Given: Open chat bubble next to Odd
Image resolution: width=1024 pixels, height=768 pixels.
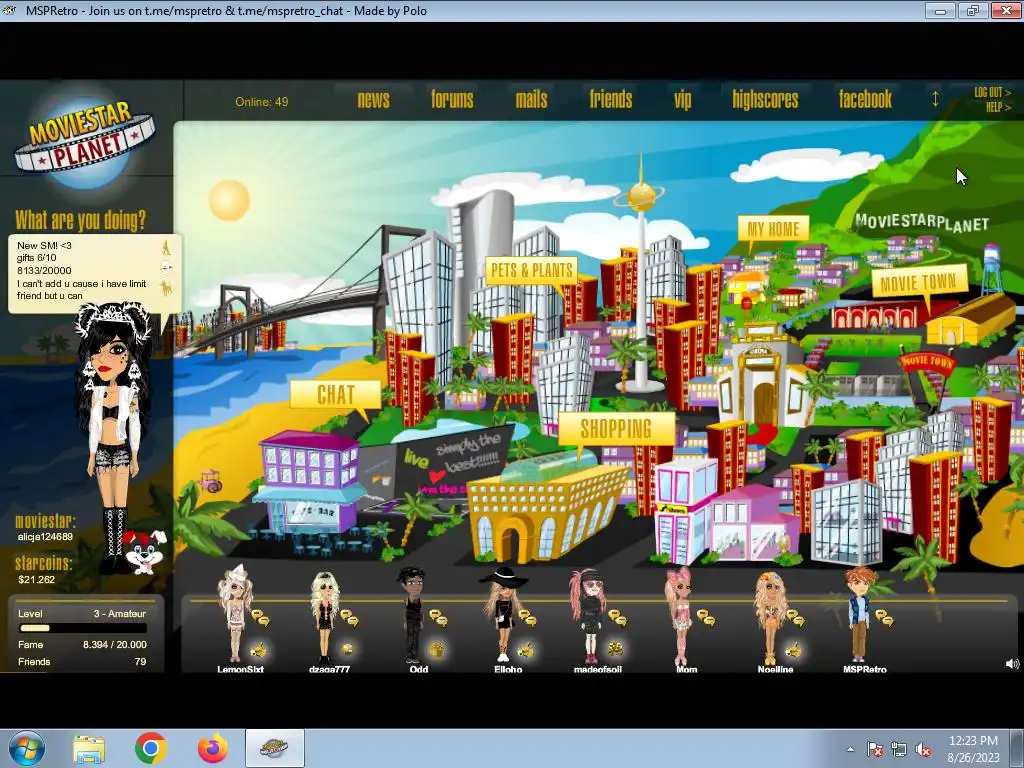Looking at the screenshot, I should [438, 618].
